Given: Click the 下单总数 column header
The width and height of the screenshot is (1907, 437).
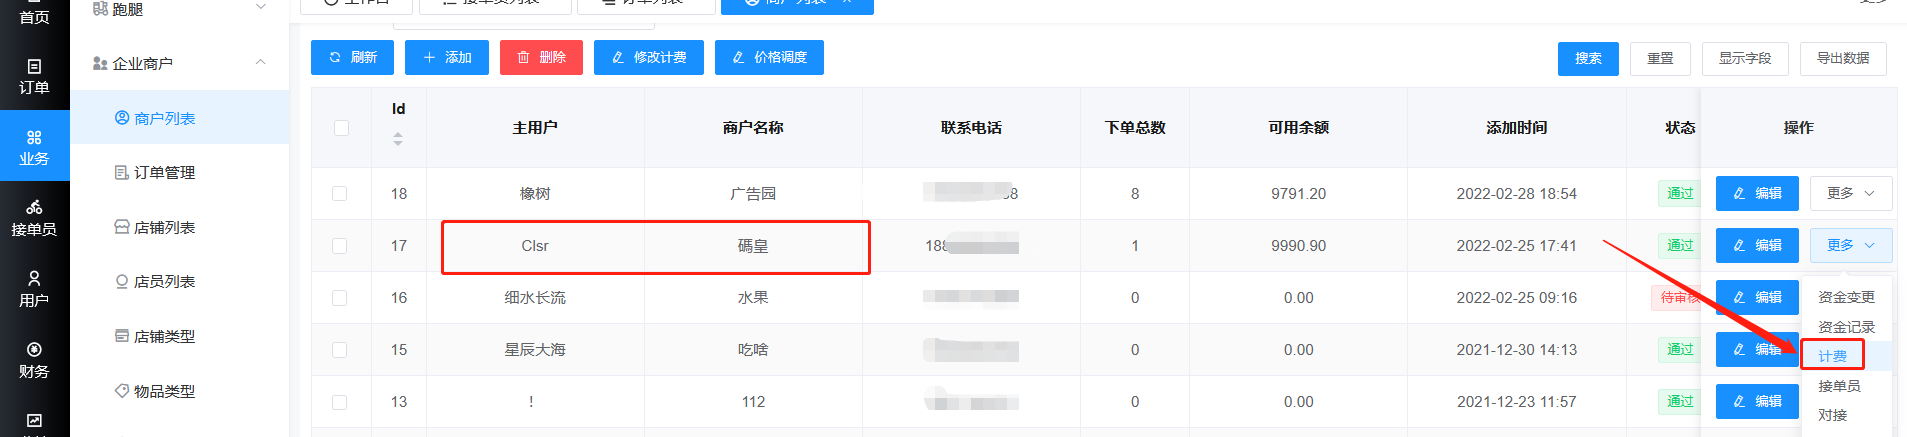Looking at the screenshot, I should click(1135, 128).
